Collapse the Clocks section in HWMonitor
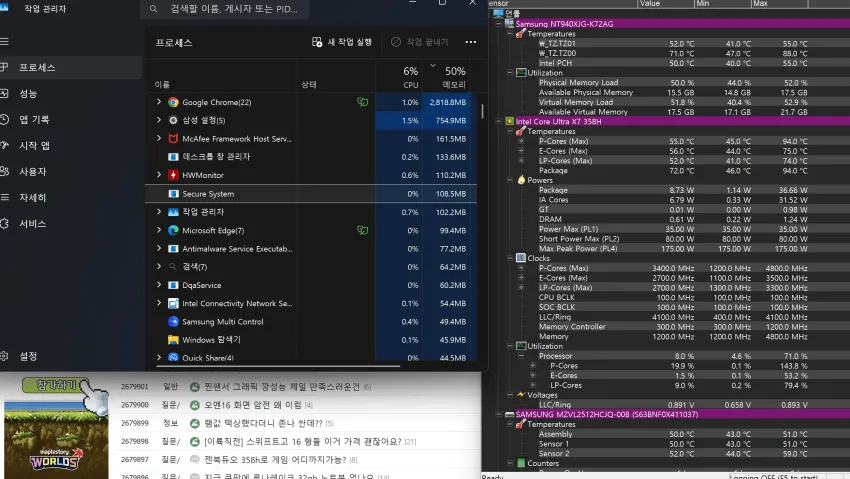Screen dimensions: 850x479 pos(510,258)
